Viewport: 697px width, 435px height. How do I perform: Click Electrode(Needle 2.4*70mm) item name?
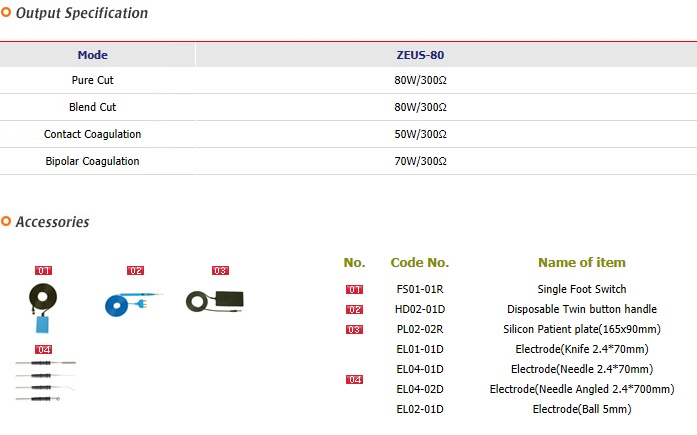582,369
